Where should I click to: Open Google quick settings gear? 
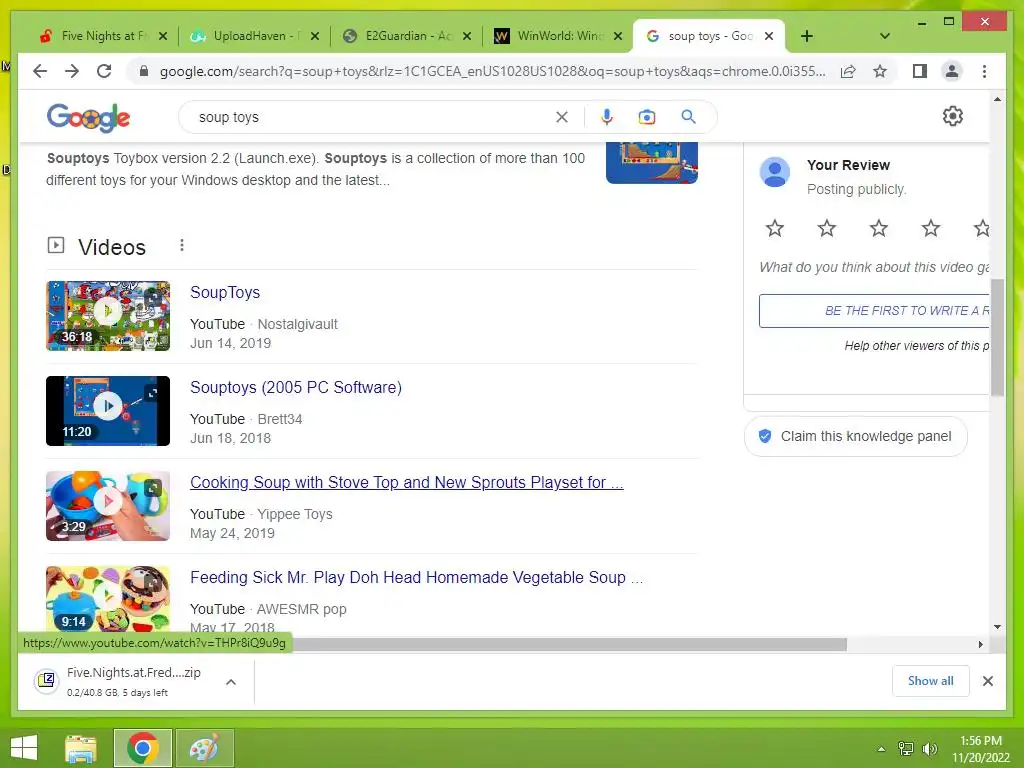click(953, 116)
